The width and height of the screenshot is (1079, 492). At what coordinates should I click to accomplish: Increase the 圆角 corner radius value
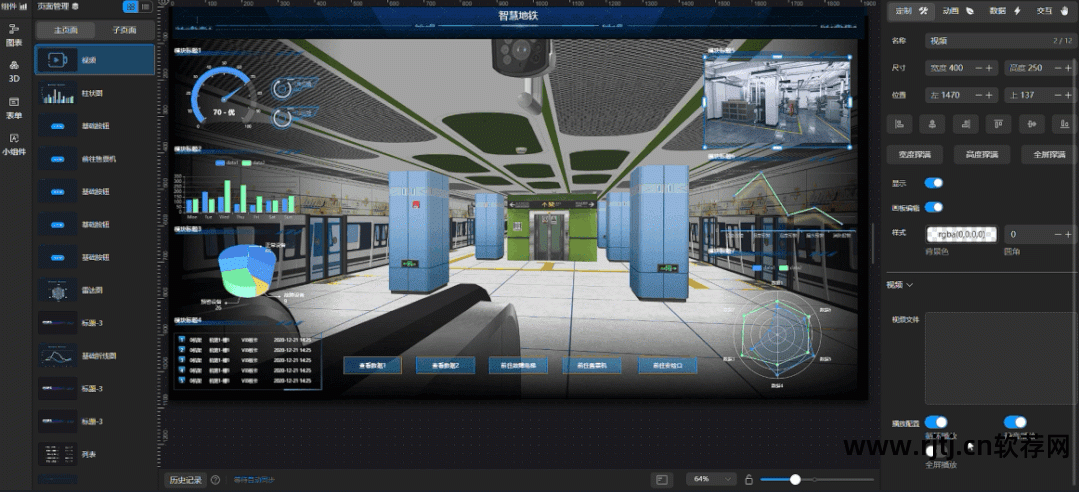pos(1069,235)
